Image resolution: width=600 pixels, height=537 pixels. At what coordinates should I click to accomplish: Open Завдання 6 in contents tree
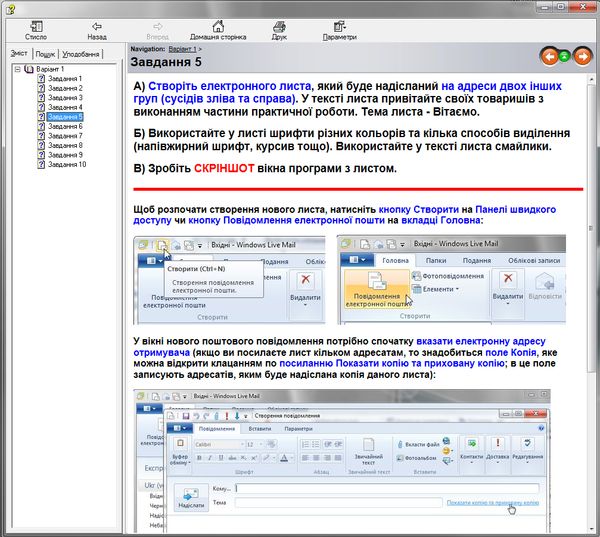point(65,126)
